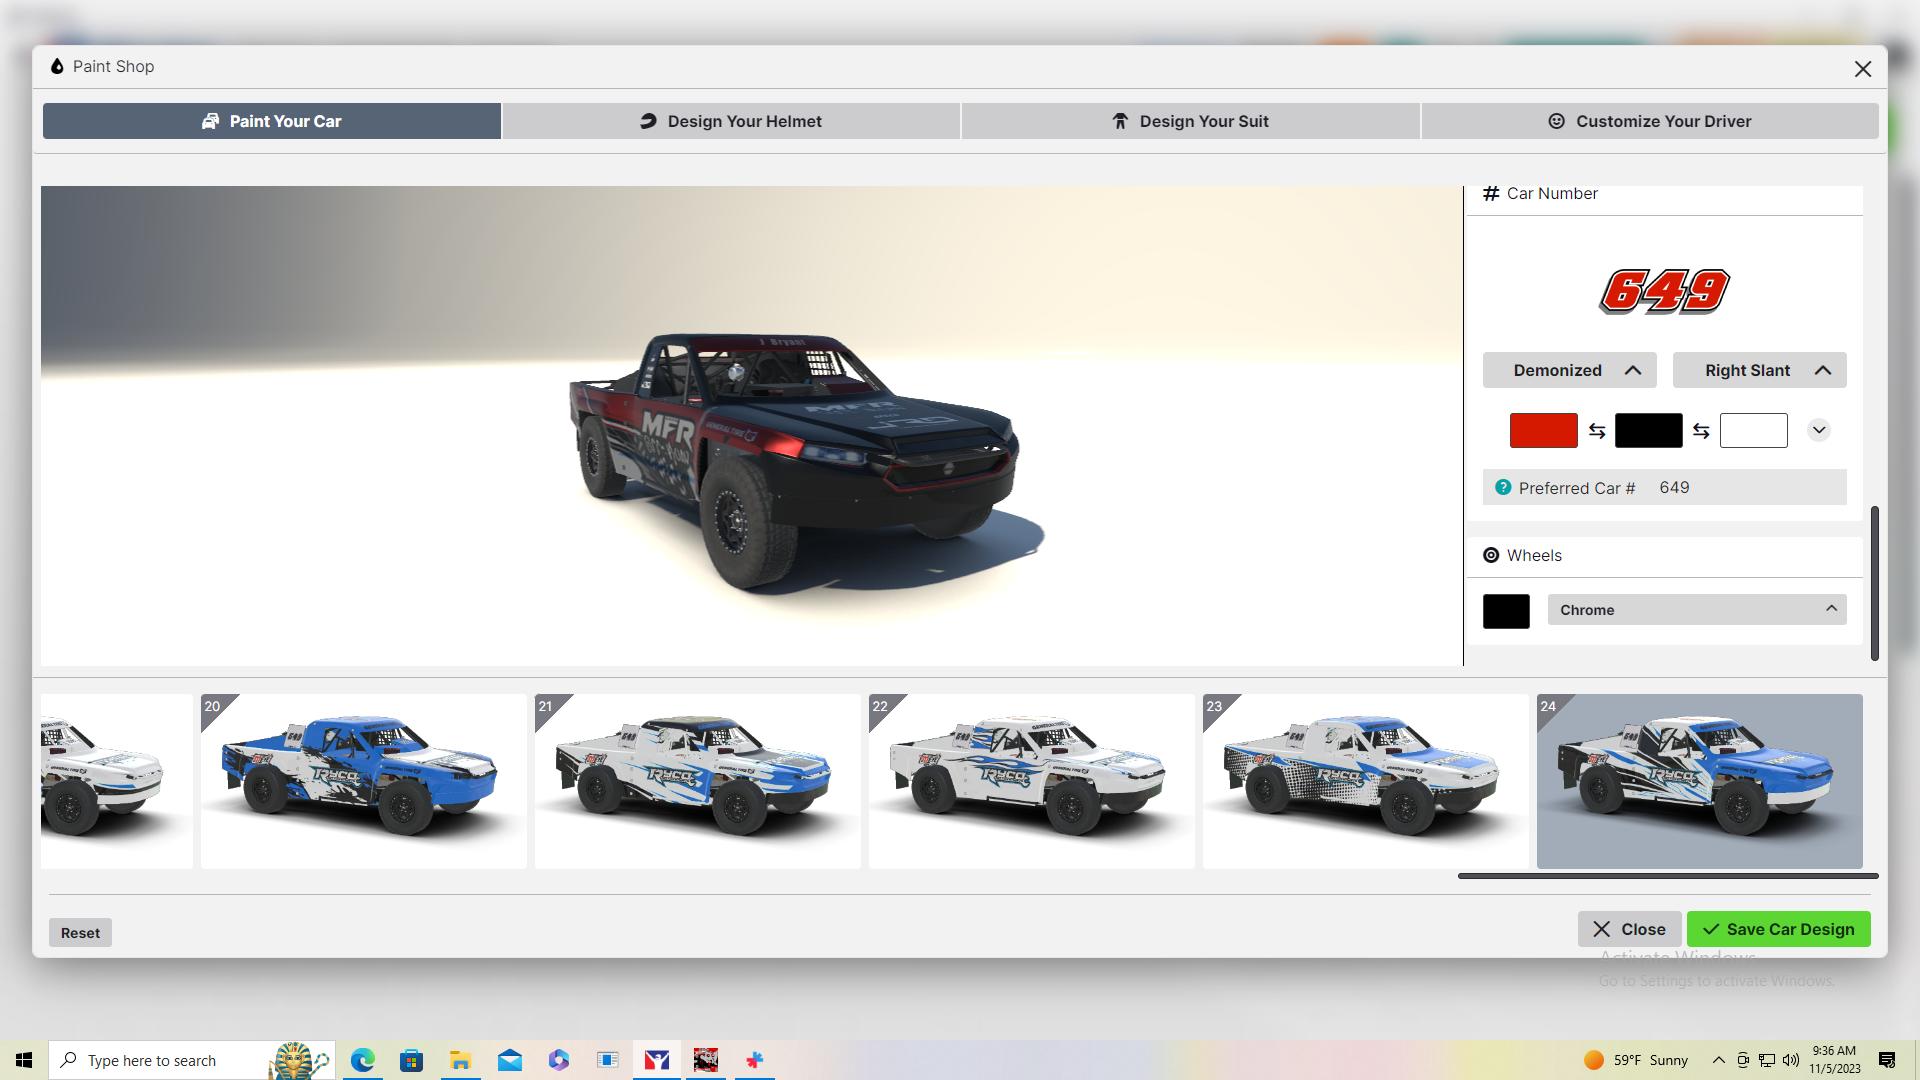This screenshot has height=1080, width=1920.
Task: Save the car design
Action: (1778, 929)
